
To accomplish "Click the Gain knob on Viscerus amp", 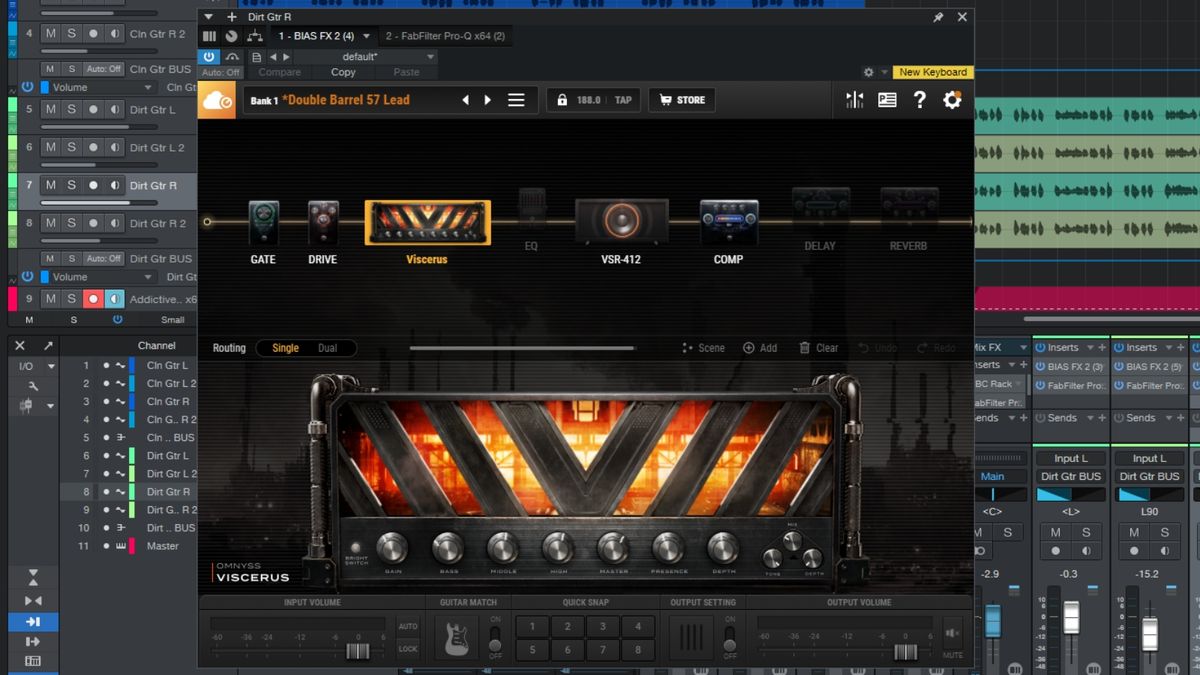I will [x=392, y=547].
